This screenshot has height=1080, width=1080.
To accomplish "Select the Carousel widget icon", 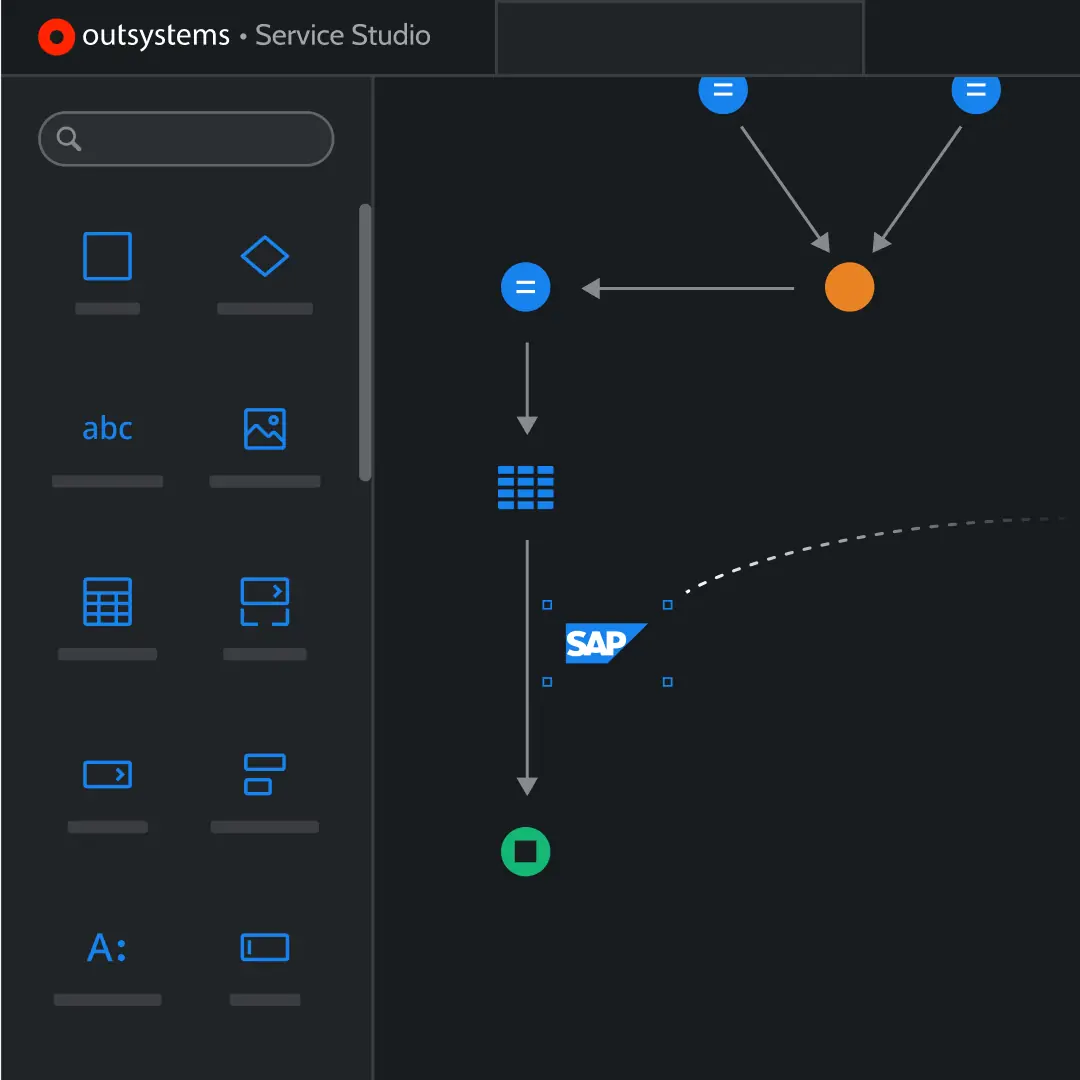I will click(264, 600).
